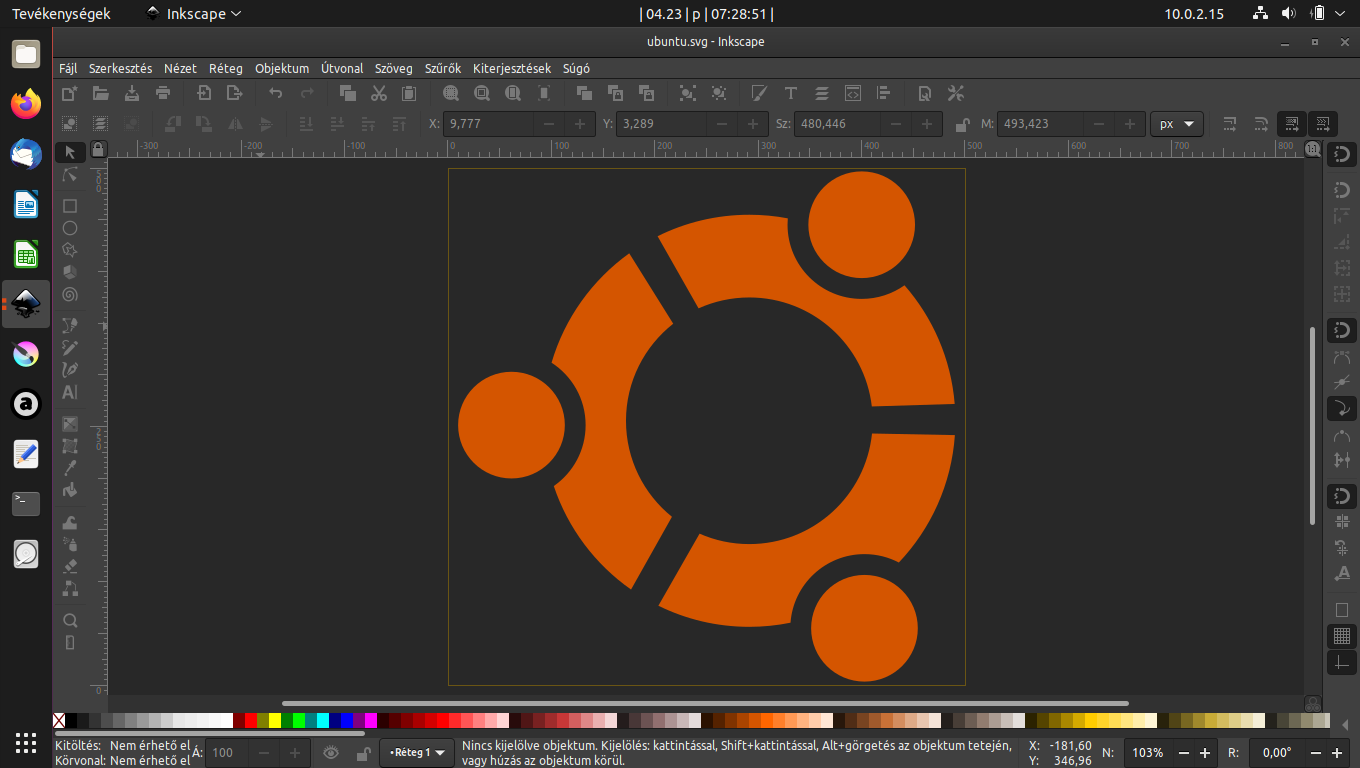This screenshot has width=1360, height=768.
Task: Create a new document via toolbar
Action: 69,93
